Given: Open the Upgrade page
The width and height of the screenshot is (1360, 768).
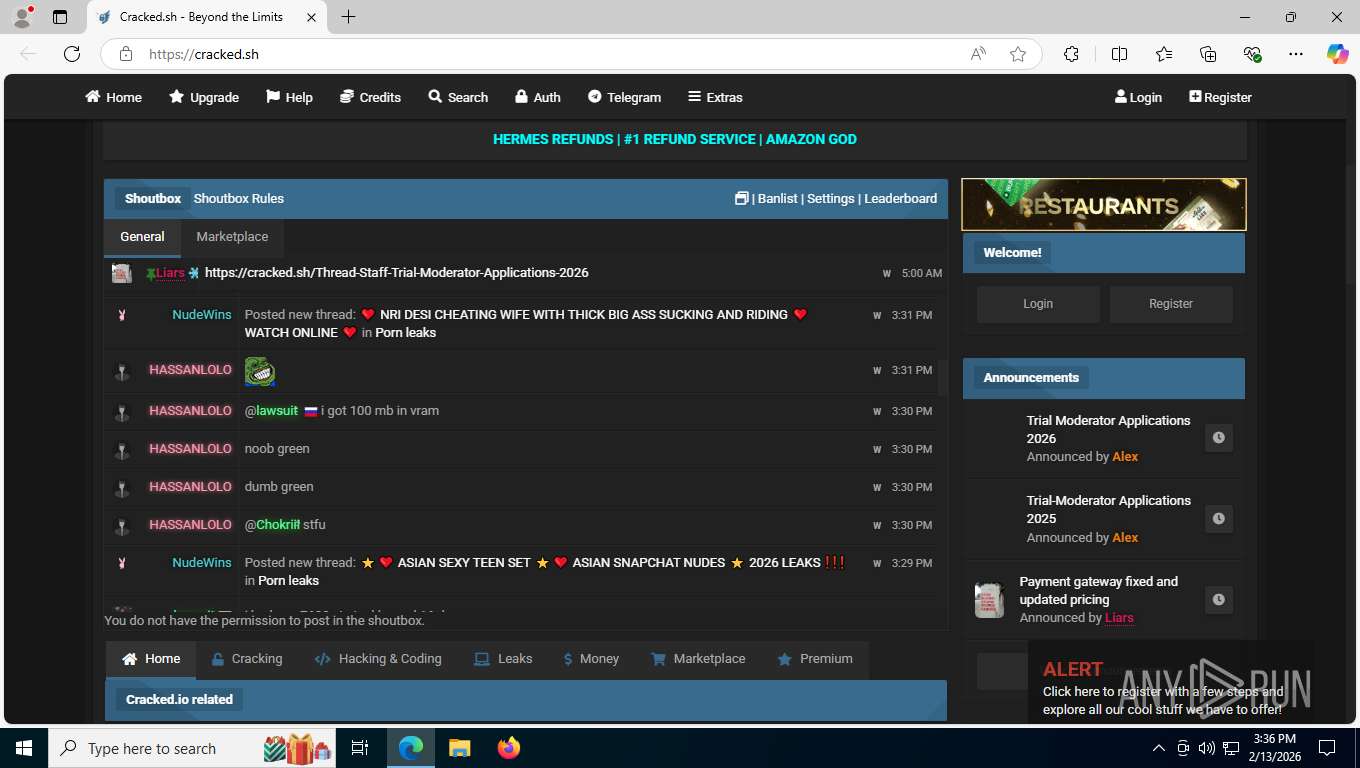Looking at the screenshot, I should pyautogui.click(x=204, y=97).
